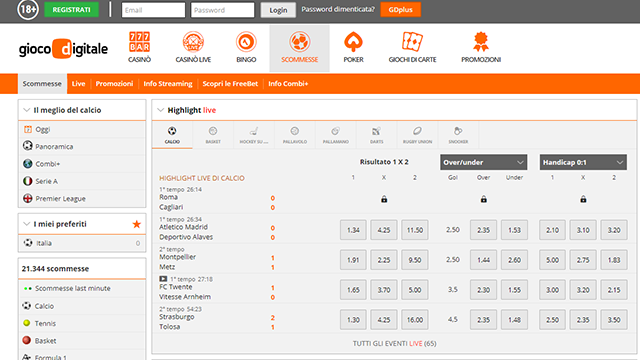Select FC Twente Under odds 1.55

(x=514, y=290)
